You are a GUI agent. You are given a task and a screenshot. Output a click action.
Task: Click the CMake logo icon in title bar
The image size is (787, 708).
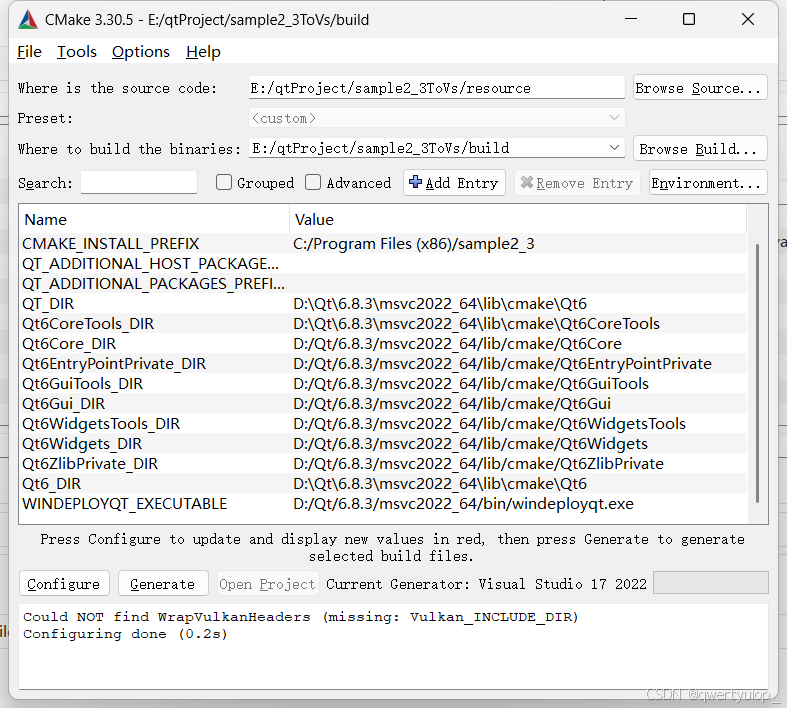(x=28, y=20)
